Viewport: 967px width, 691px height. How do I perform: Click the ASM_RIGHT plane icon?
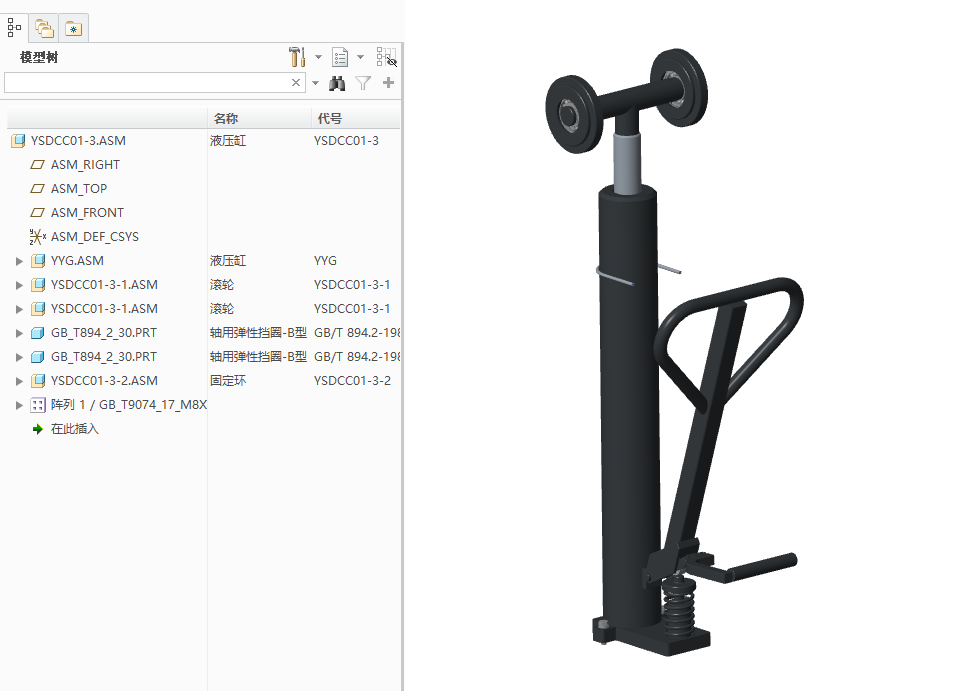(x=38, y=165)
